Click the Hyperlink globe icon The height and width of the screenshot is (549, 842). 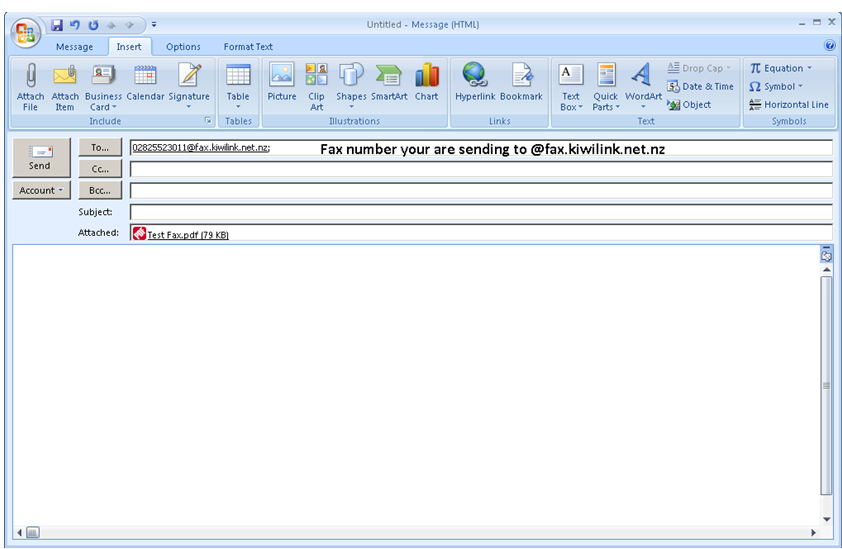point(474,76)
